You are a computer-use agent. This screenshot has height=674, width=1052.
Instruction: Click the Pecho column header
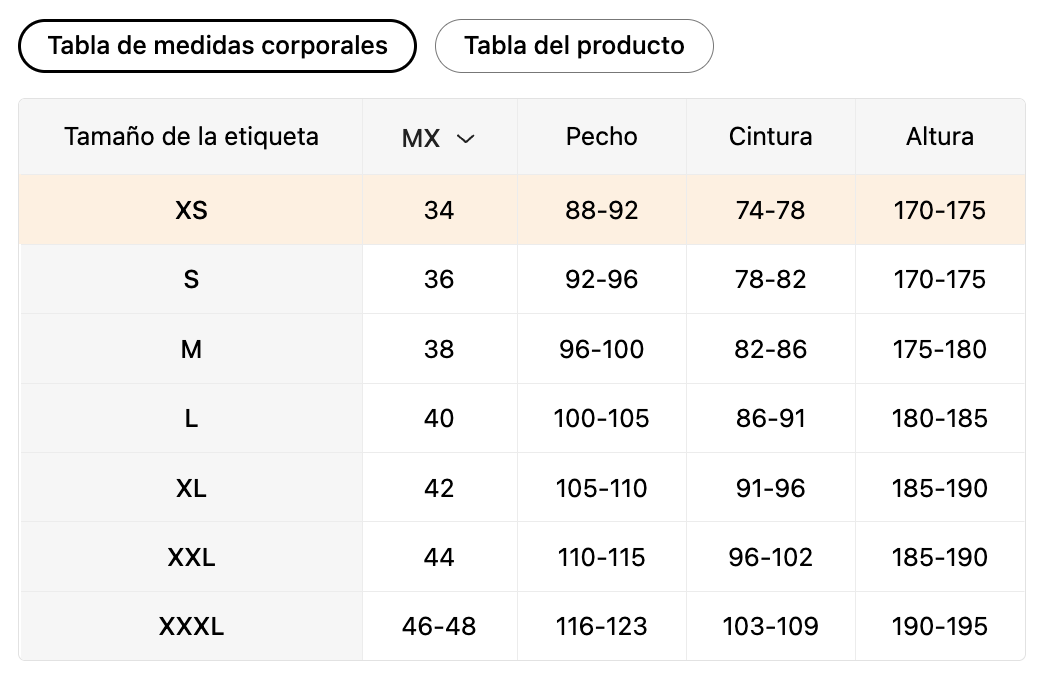coord(602,136)
